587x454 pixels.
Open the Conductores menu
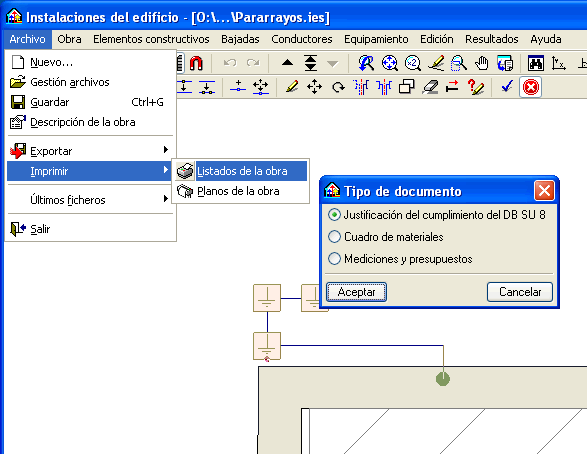point(302,39)
